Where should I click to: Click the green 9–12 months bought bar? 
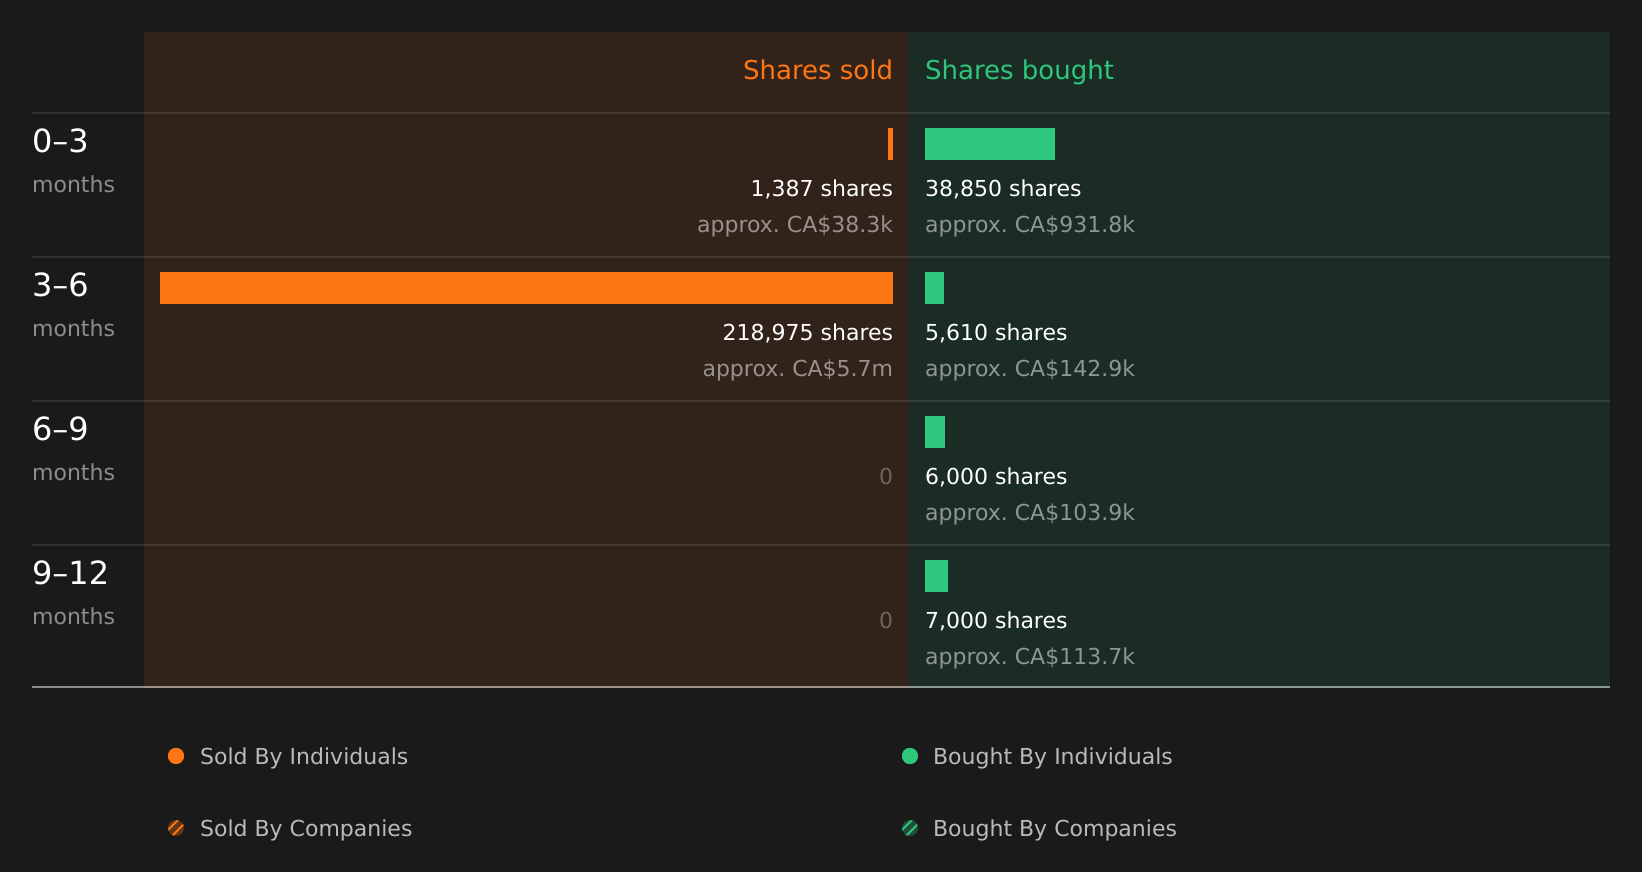[936, 576]
